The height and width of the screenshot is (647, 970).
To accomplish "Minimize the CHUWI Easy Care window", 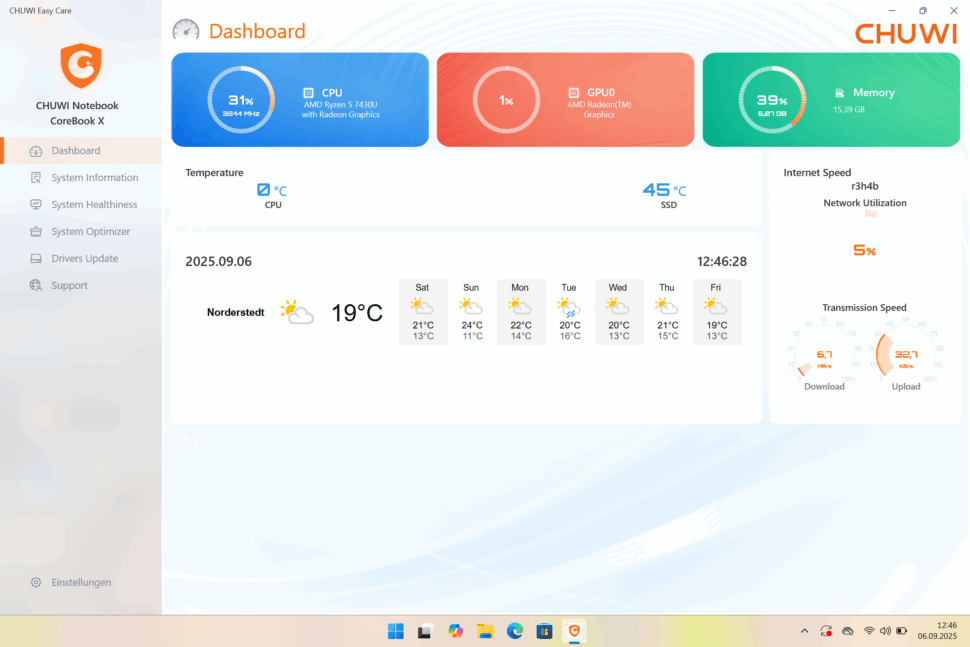I will 892,11.
